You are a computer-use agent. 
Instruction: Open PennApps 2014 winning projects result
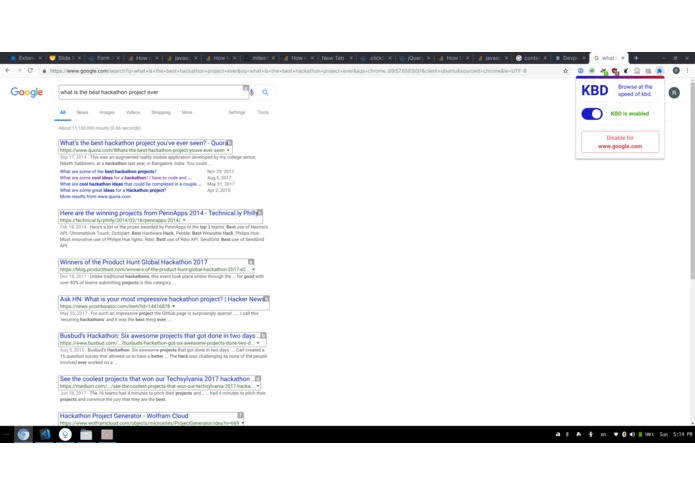pyautogui.click(x=159, y=213)
